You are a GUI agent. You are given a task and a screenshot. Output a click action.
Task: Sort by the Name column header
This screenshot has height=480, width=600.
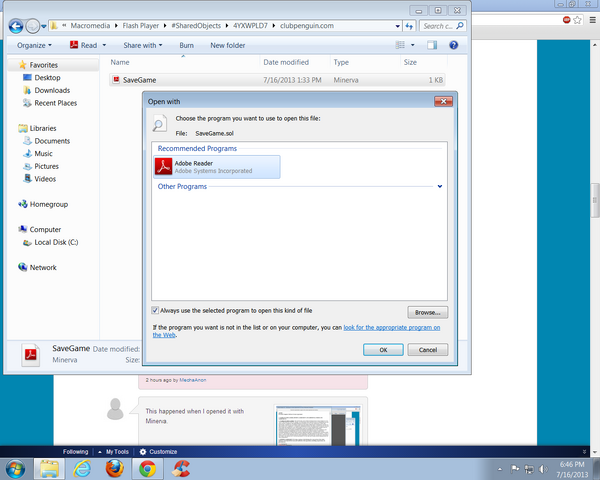pos(120,62)
